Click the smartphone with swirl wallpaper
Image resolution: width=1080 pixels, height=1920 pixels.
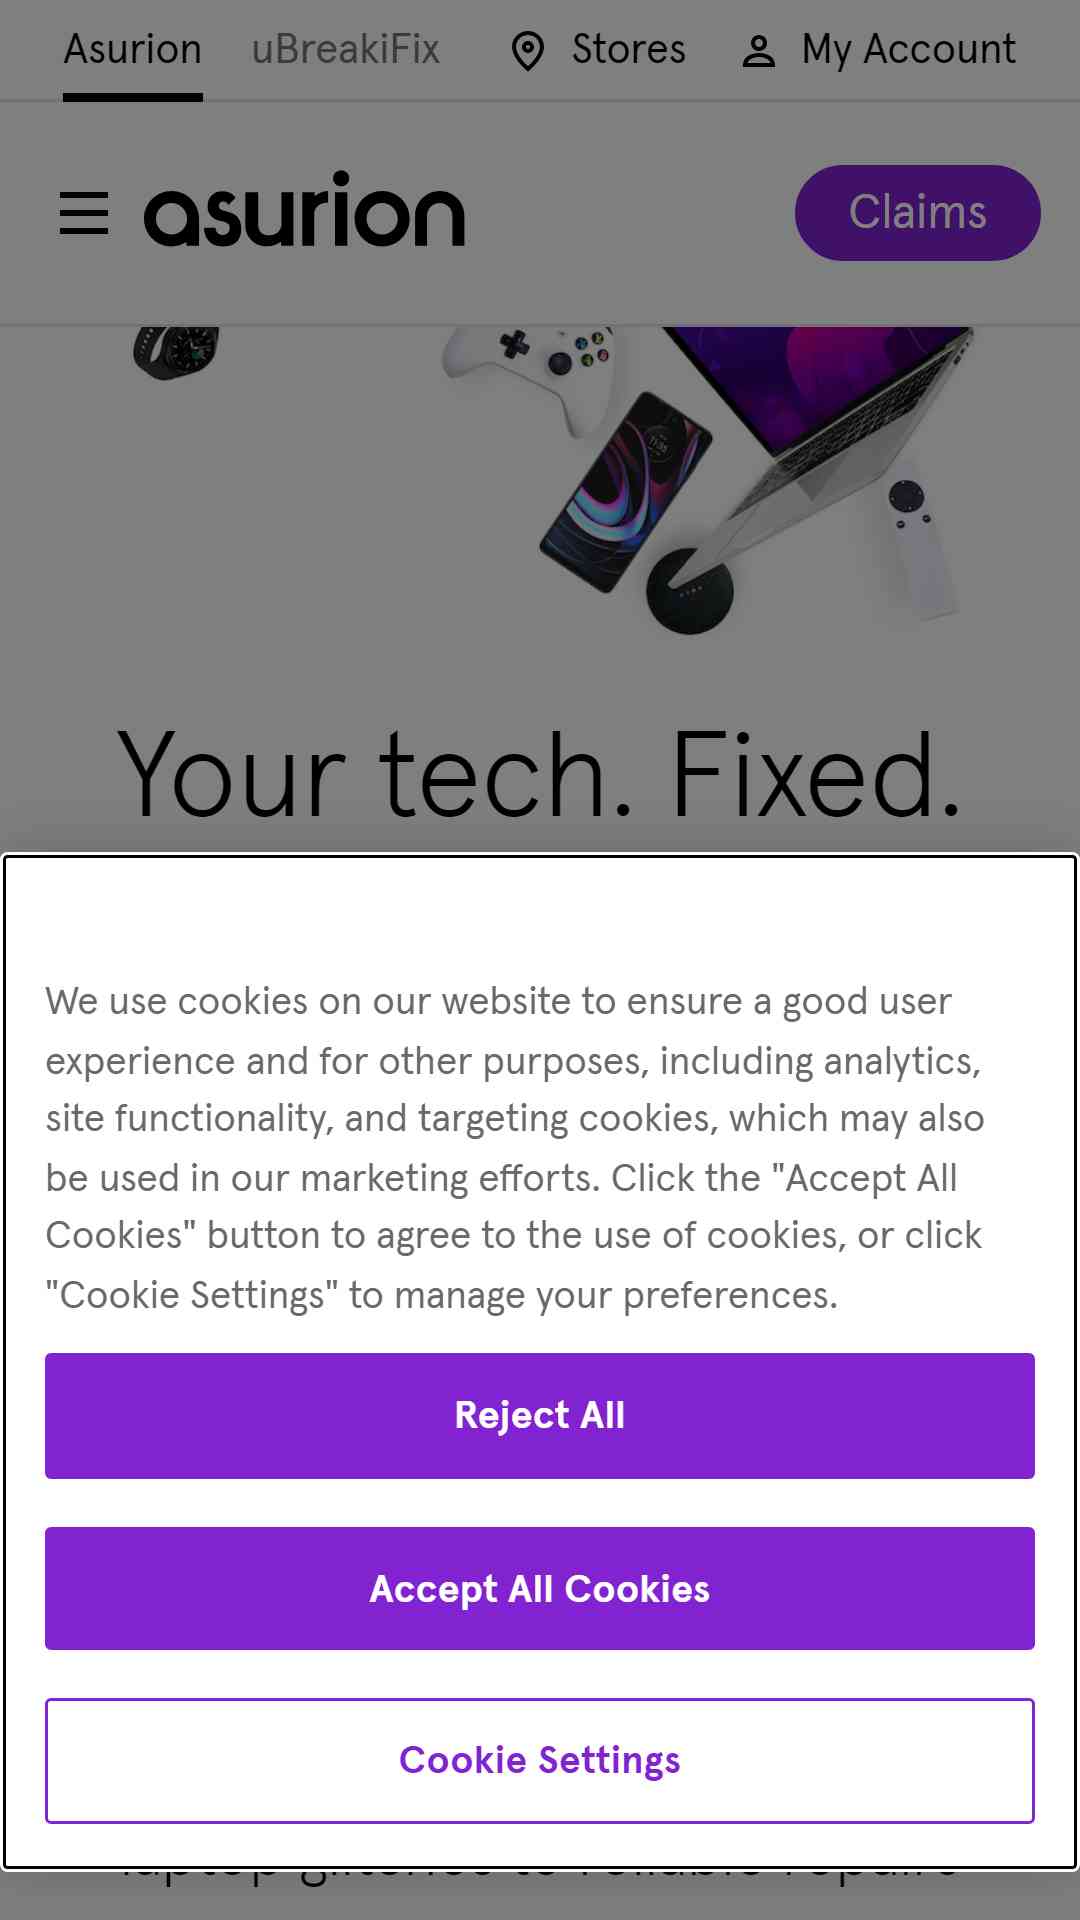[626, 490]
